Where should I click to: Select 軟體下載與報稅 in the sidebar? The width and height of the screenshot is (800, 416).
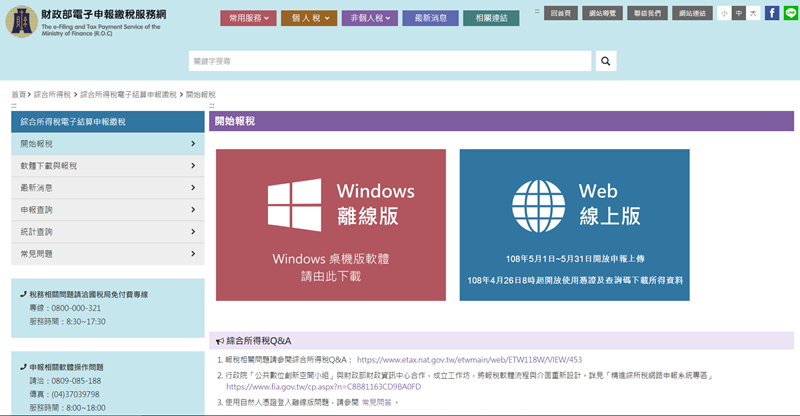pos(108,166)
